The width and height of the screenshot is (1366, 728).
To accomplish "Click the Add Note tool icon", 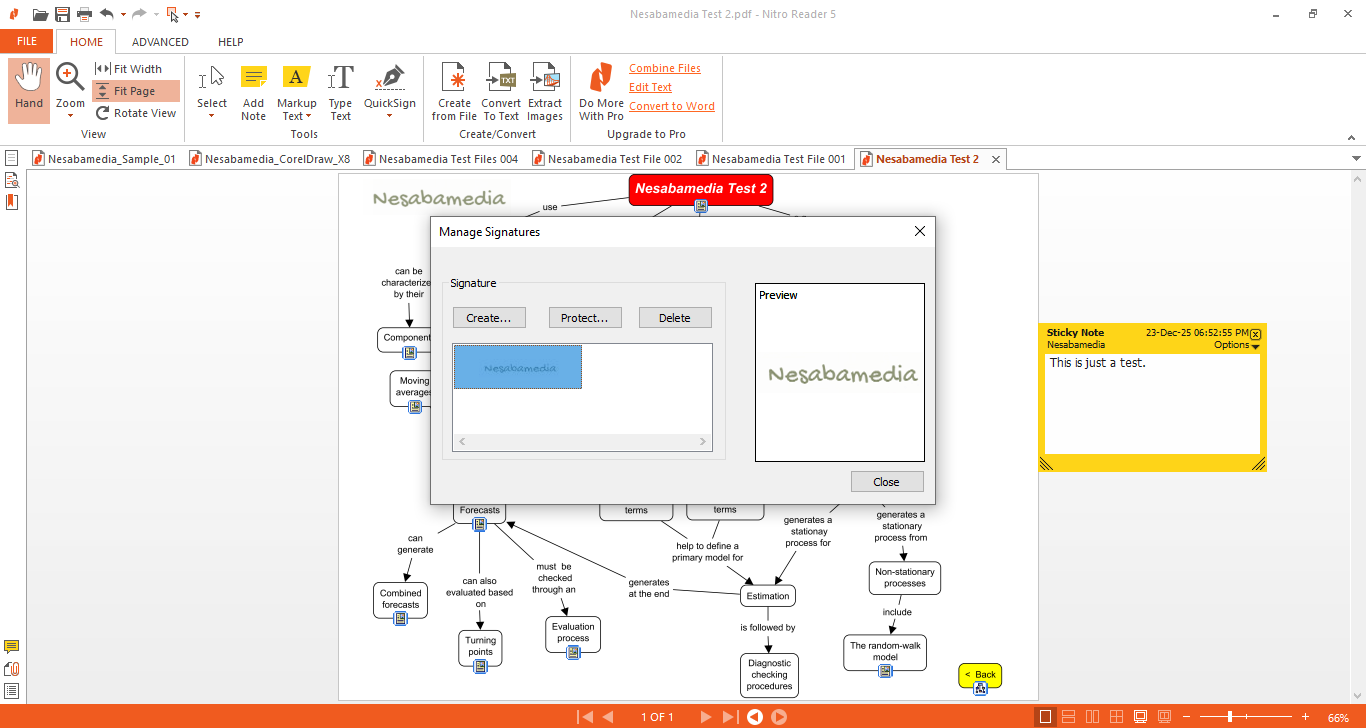I will coord(254,79).
